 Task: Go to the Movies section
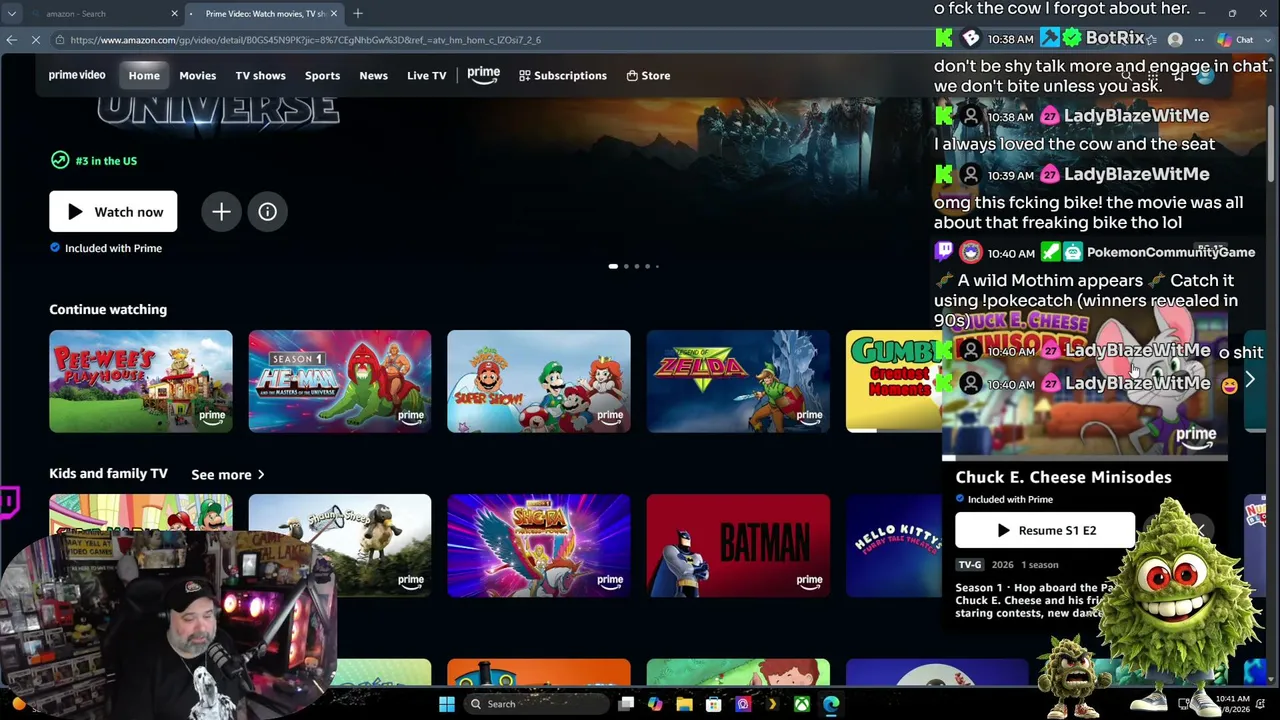tap(197, 75)
